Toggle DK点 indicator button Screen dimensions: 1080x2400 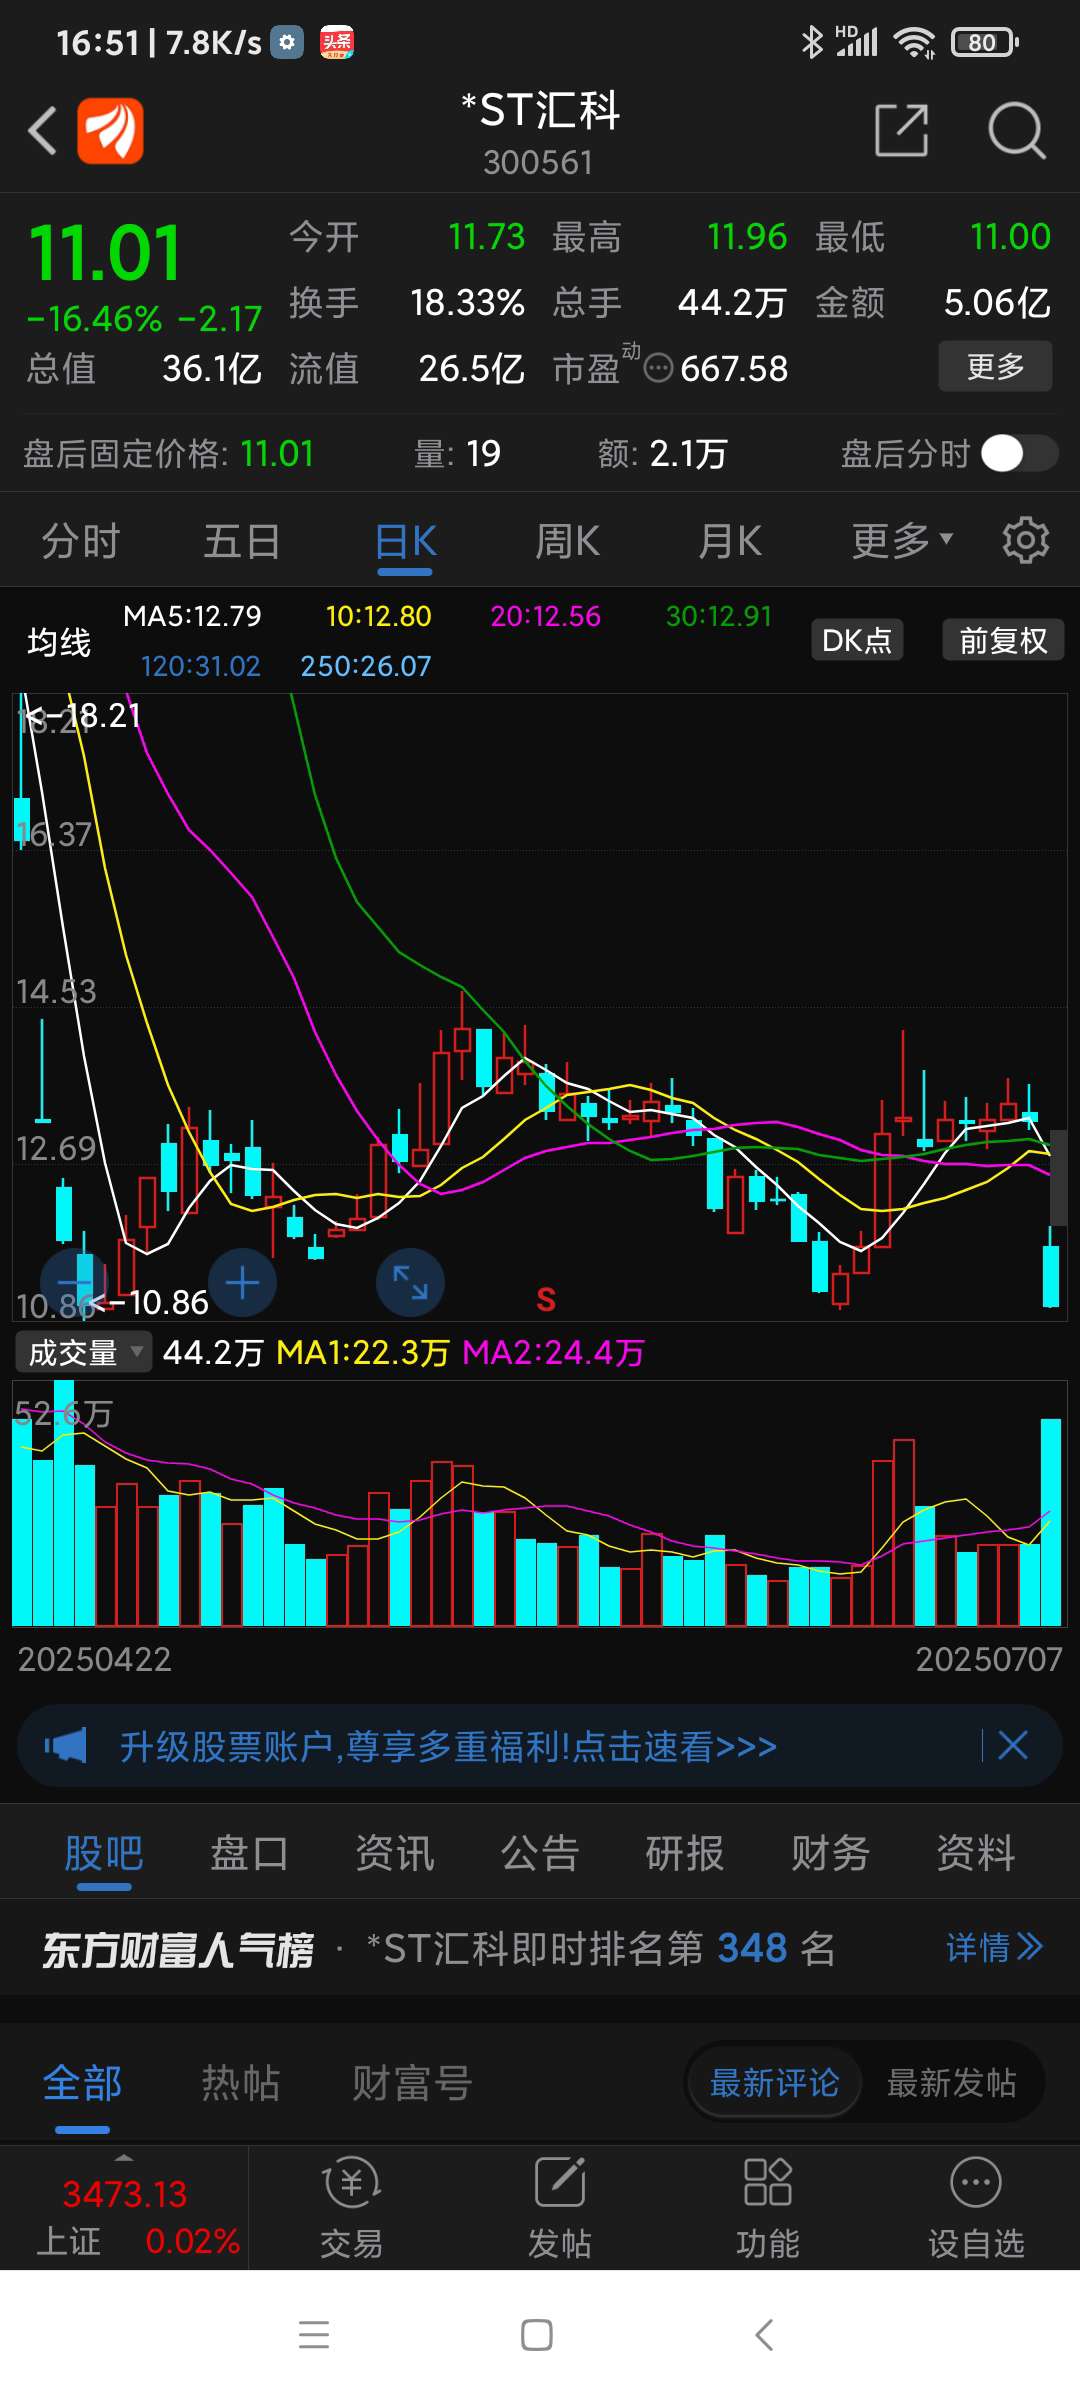point(857,640)
